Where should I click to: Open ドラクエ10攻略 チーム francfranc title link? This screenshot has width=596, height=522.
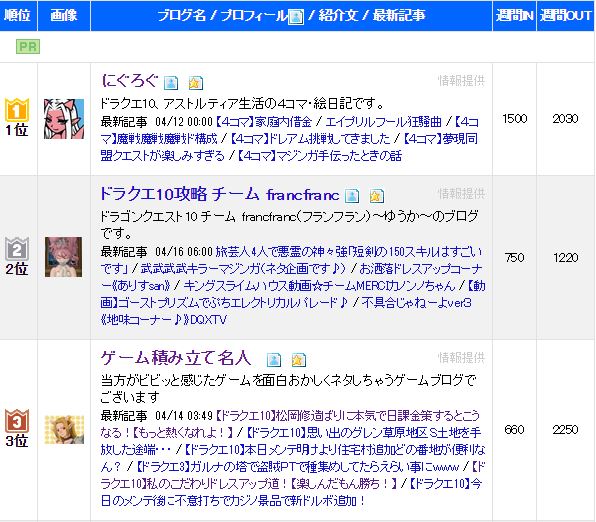tap(219, 194)
